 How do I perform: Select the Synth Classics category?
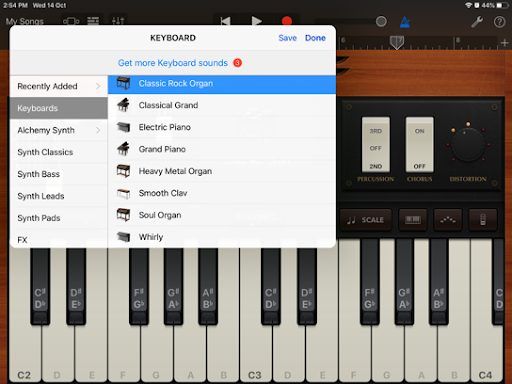tap(45, 152)
